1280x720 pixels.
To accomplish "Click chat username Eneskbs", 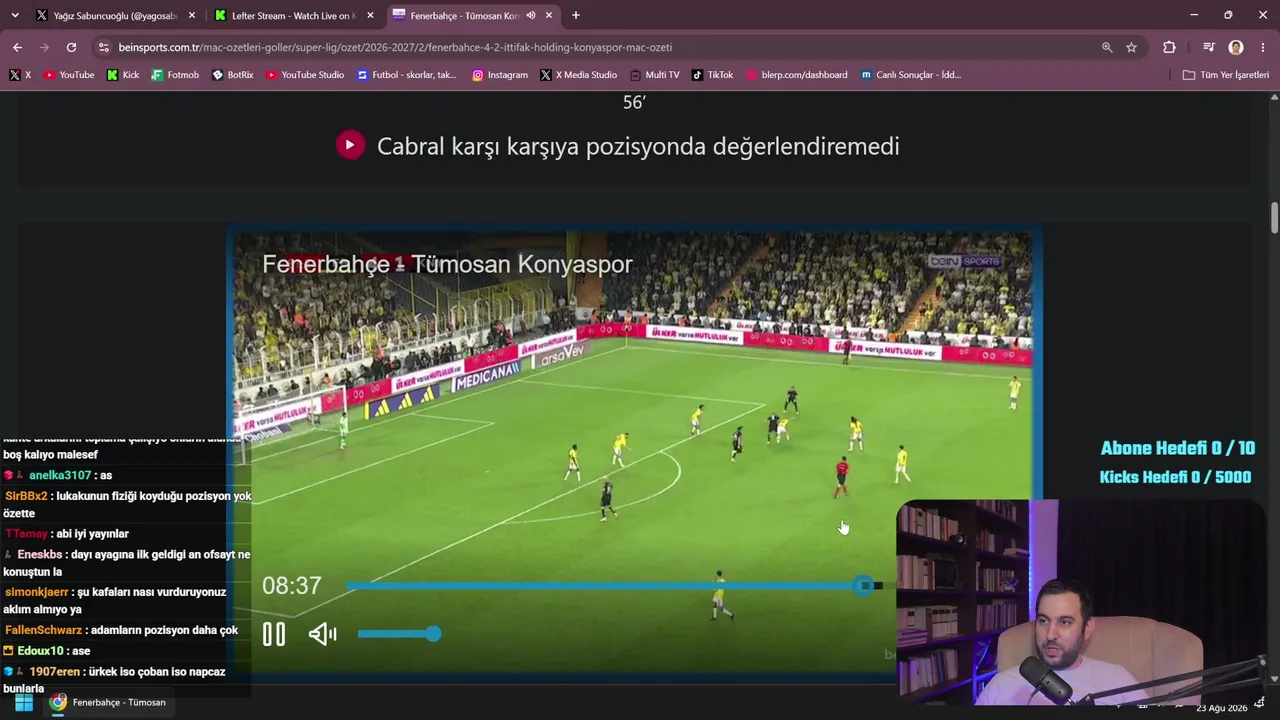I will coord(40,554).
